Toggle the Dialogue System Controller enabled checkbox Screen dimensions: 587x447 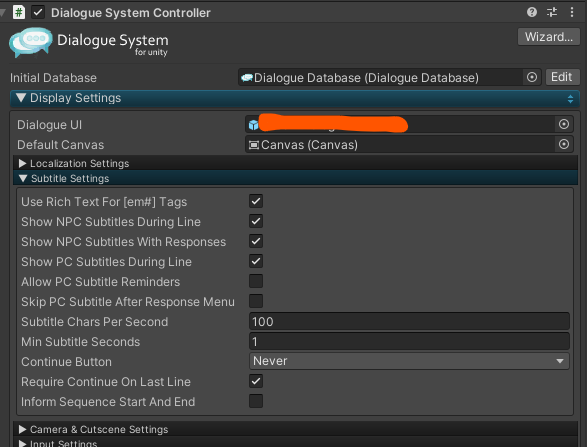click(x=38, y=12)
